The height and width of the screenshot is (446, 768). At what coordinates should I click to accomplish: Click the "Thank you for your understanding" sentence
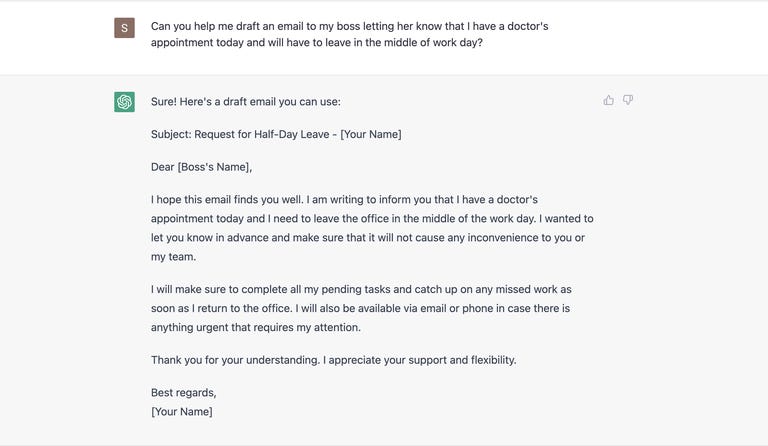(235, 360)
